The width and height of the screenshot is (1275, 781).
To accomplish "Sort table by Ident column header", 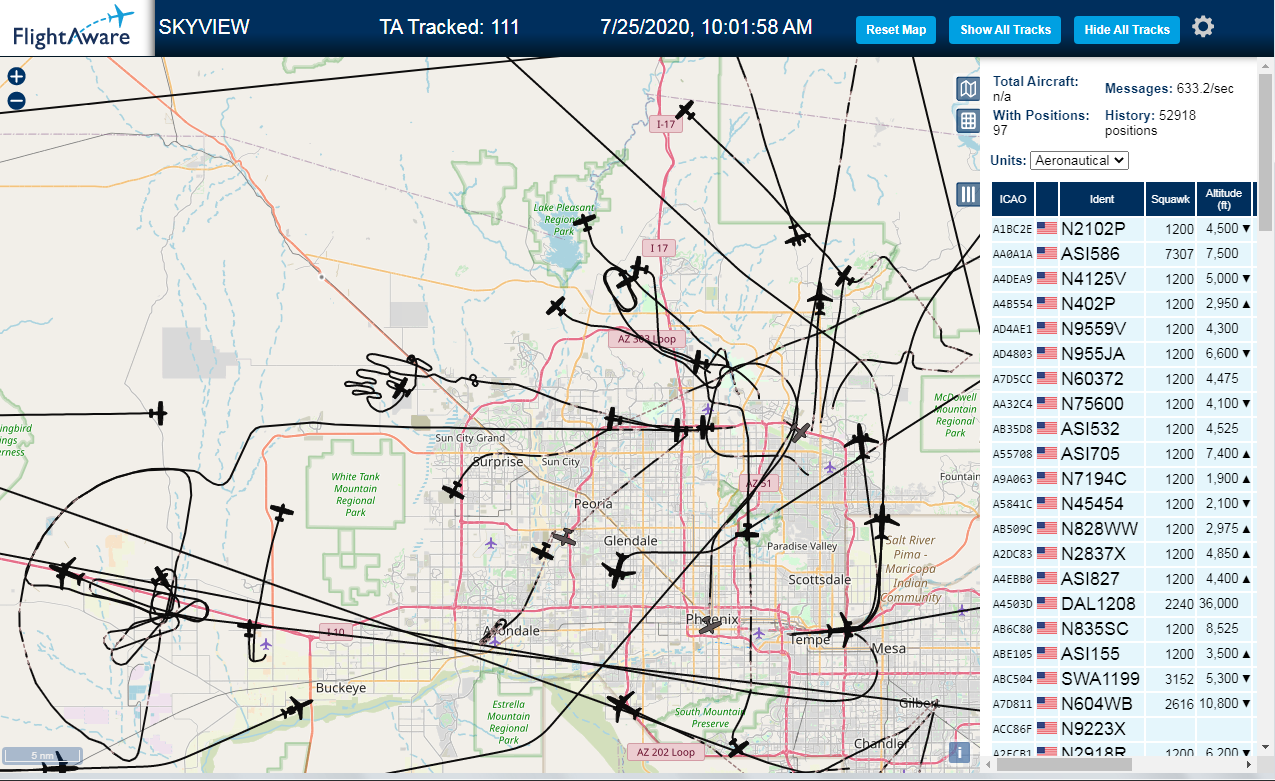I will (x=1101, y=199).
